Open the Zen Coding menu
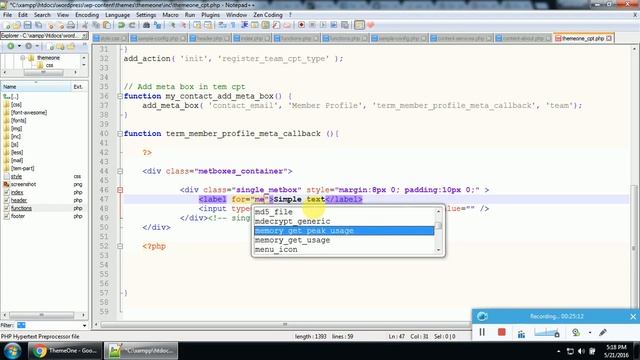Viewport: 640px width, 360px height. [268, 15]
